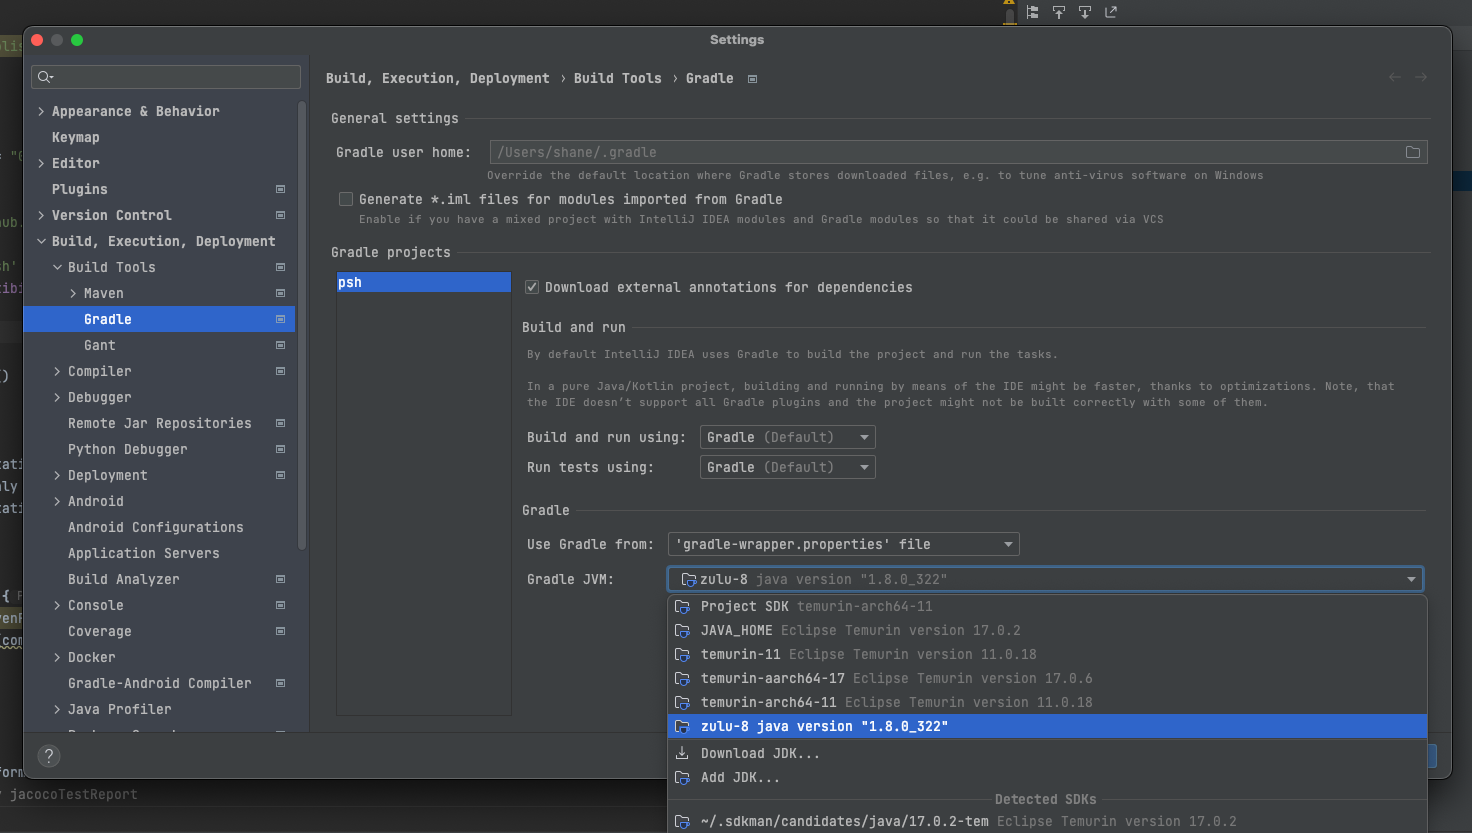Click Build, Execution, Deployment breadcrumb

coord(438,78)
